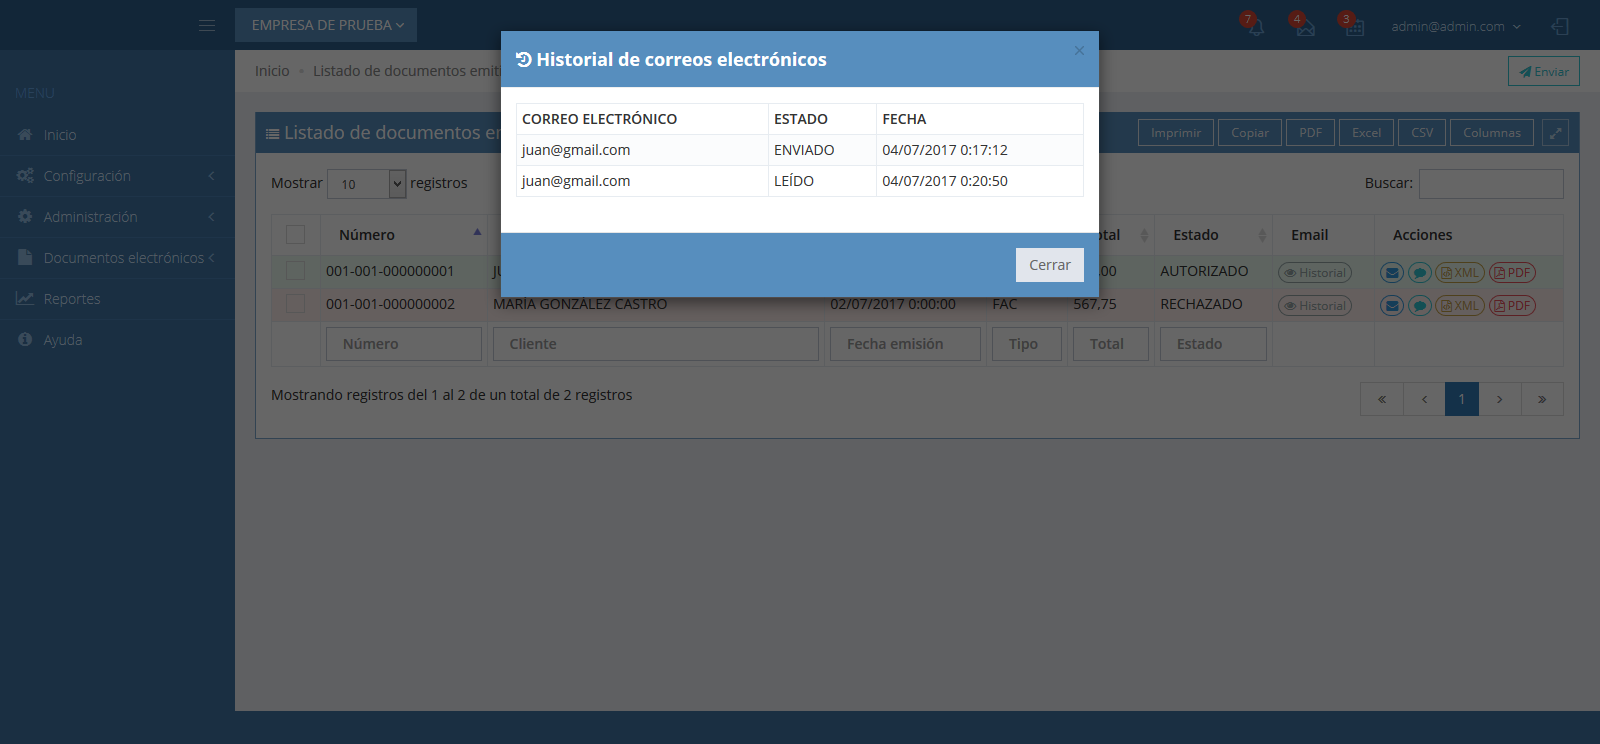Viewport: 1600px width, 744px height.
Task: Click the envelope icon for document 001-001-000000001
Action: (x=1391, y=273)
